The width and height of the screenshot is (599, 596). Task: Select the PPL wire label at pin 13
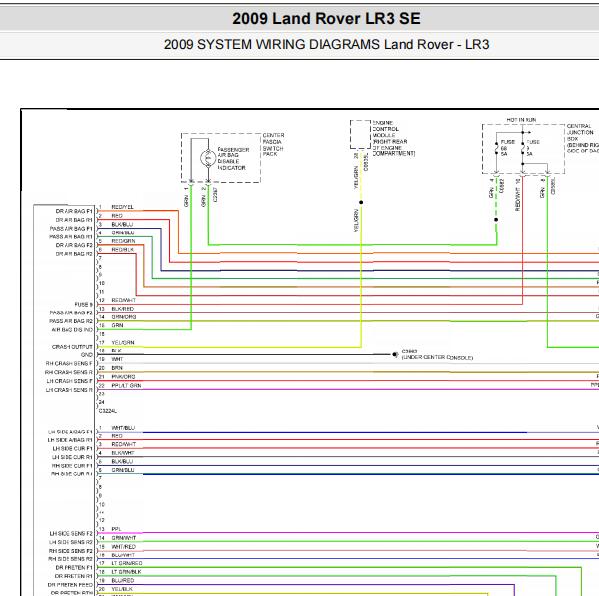point(116,529)
